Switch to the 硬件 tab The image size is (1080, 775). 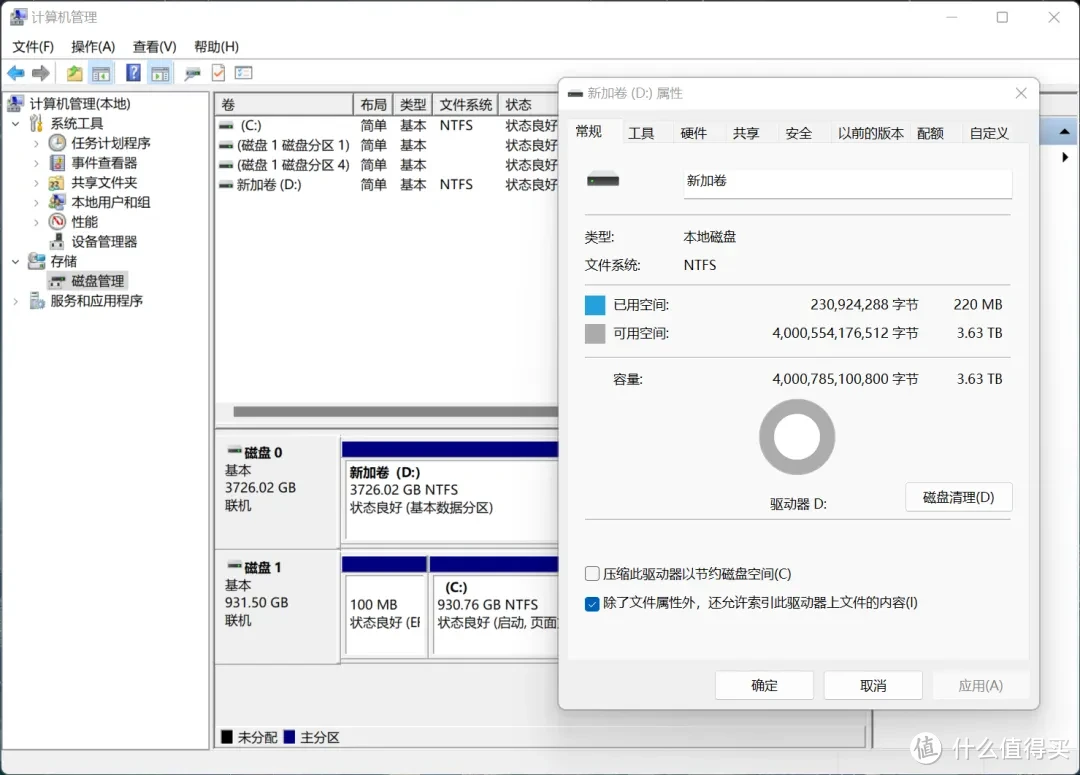[696, 132]
